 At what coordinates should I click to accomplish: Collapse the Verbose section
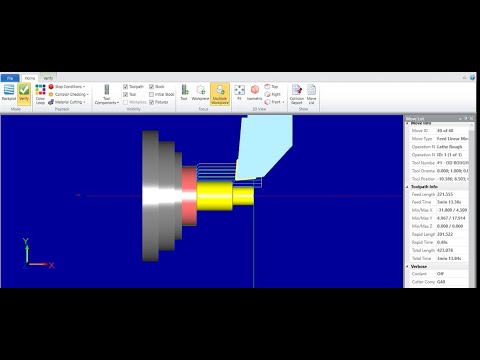click(407, 266)
